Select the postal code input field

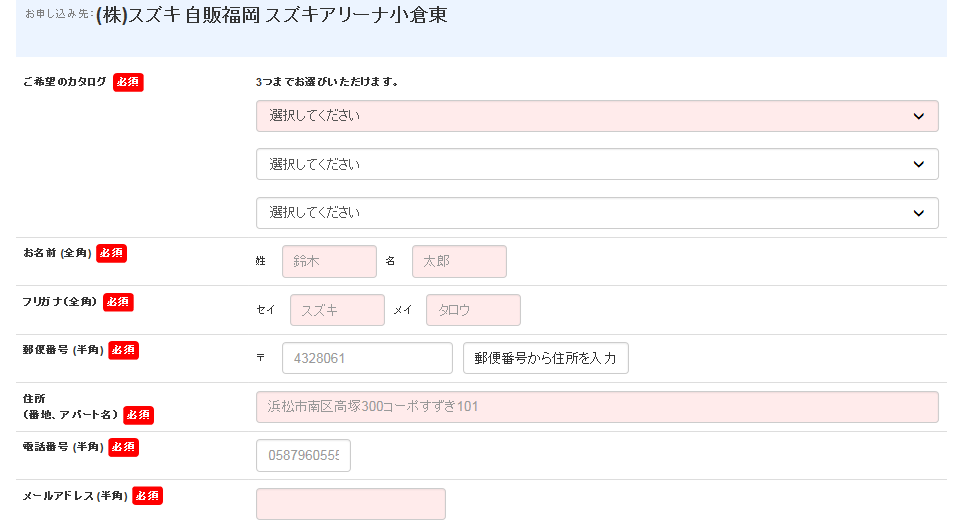(367, 358)
